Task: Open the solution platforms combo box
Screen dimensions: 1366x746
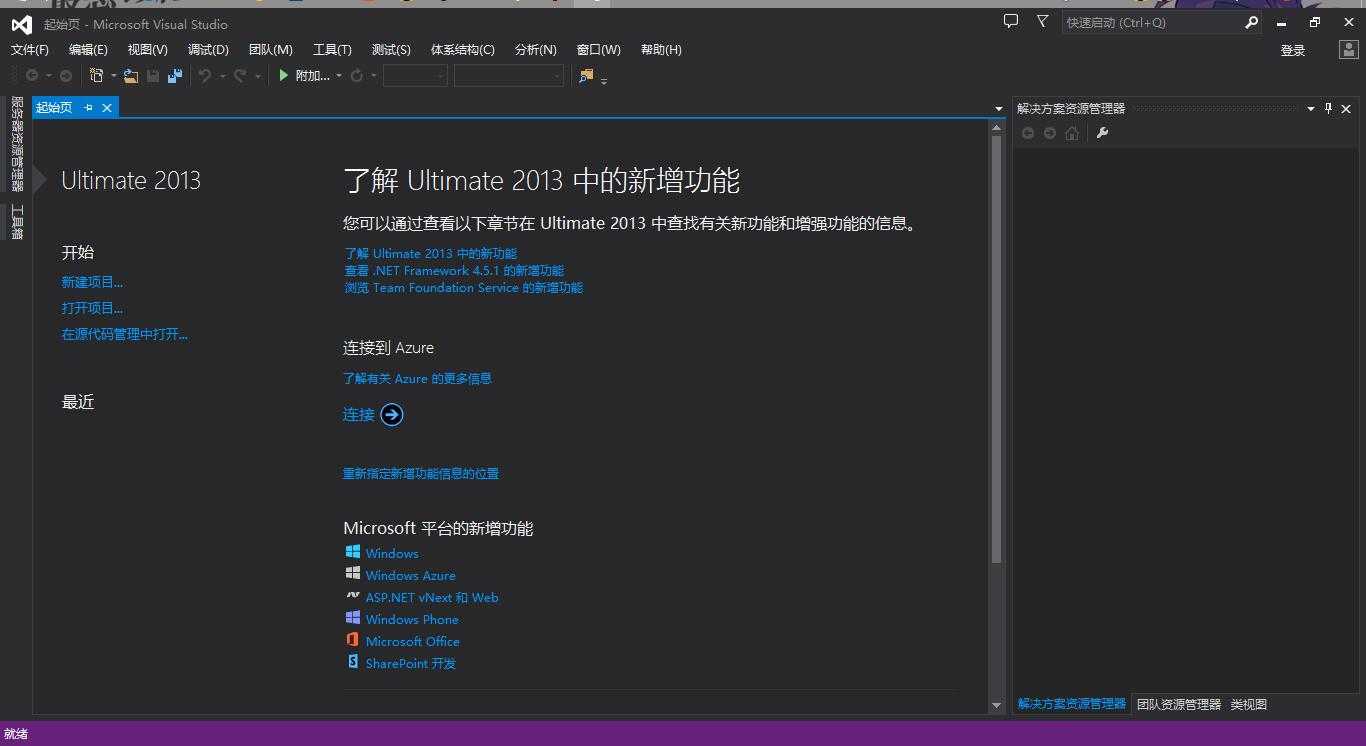Action: point(509,76)
